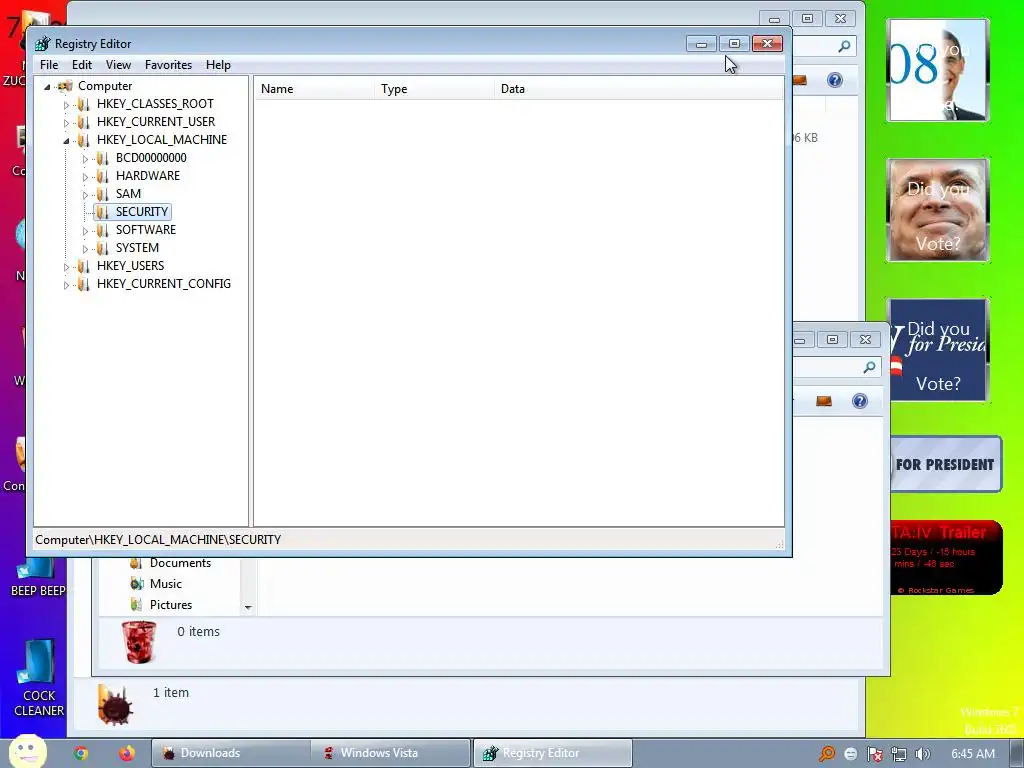1024x768 pixels.
Task: Click the smiley Start button
Action: pyautogui.click(x=27, y=752)
